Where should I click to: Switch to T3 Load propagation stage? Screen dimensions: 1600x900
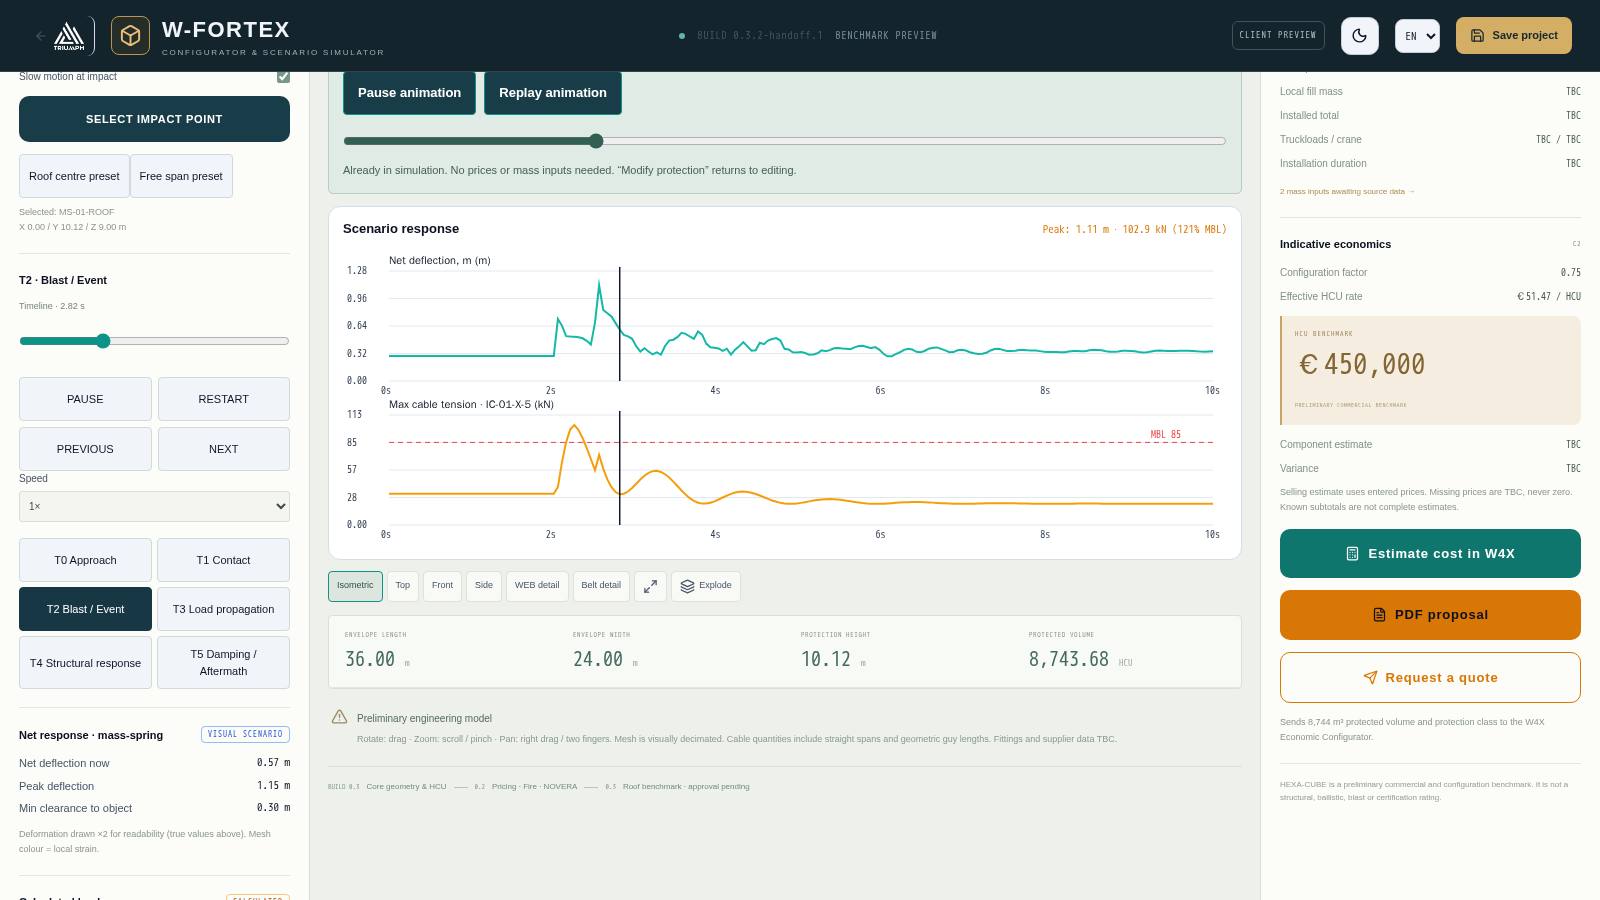223,609
